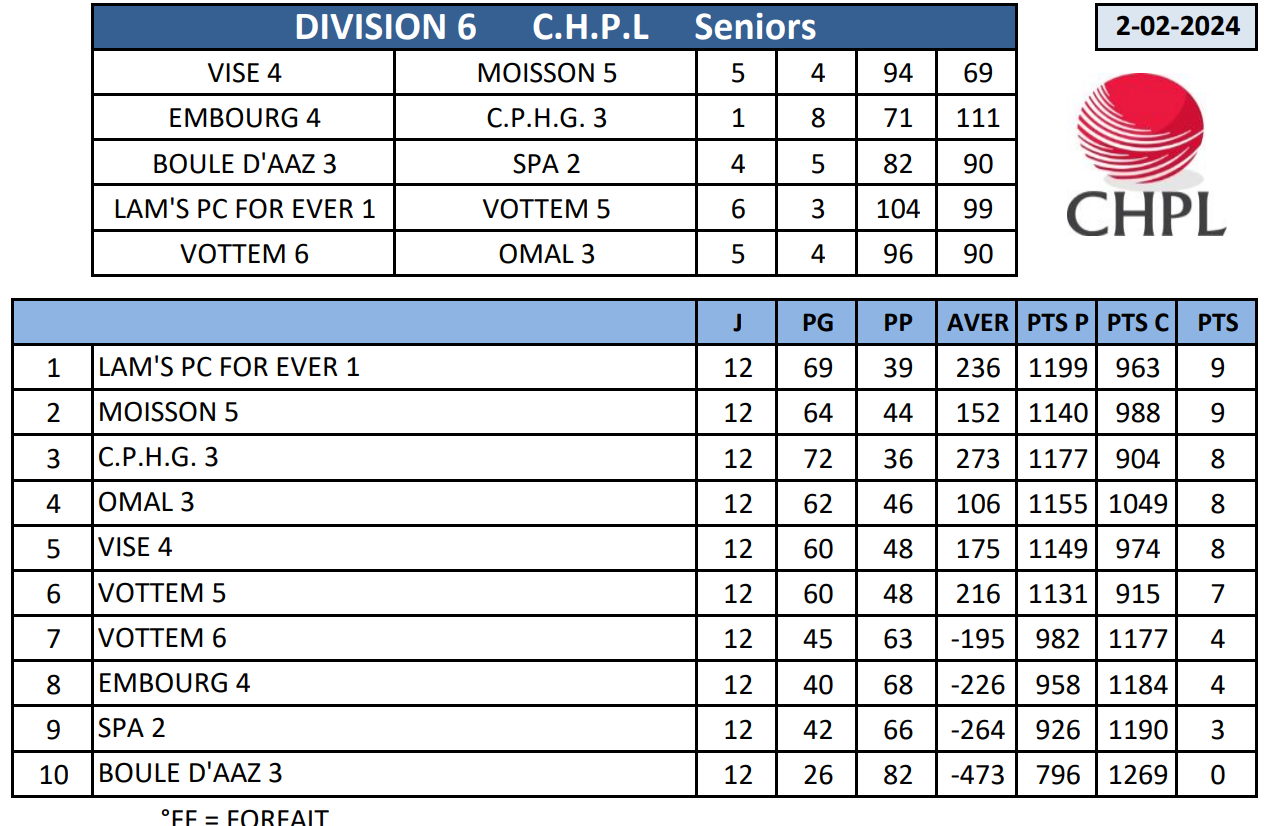
Task: Click the PP column header
Action: 897,322
